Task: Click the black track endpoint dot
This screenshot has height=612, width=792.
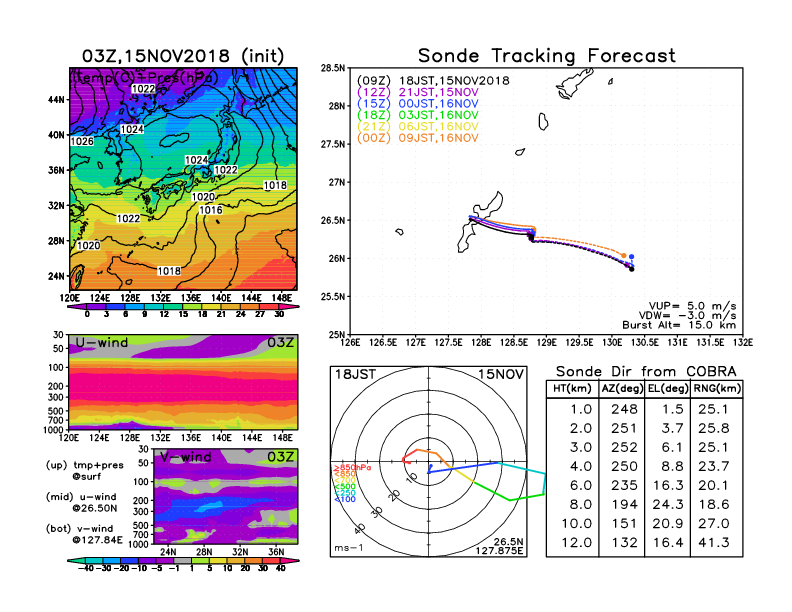Action: click(631, 270)
